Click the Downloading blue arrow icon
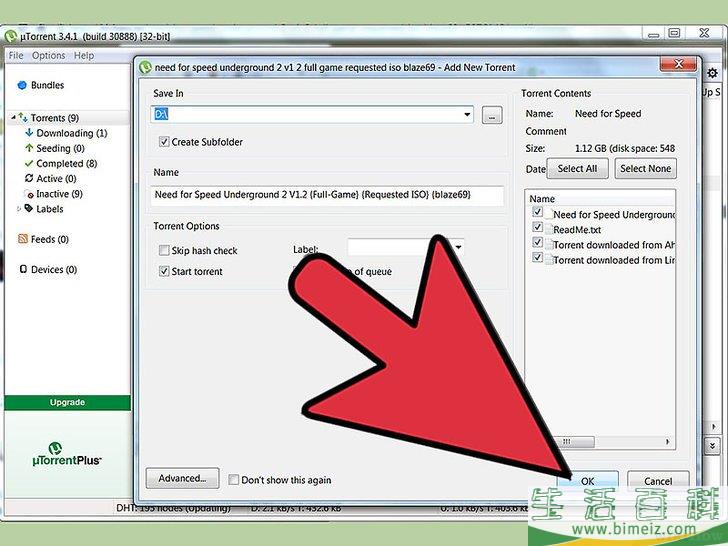 click(x=29, y=133)
